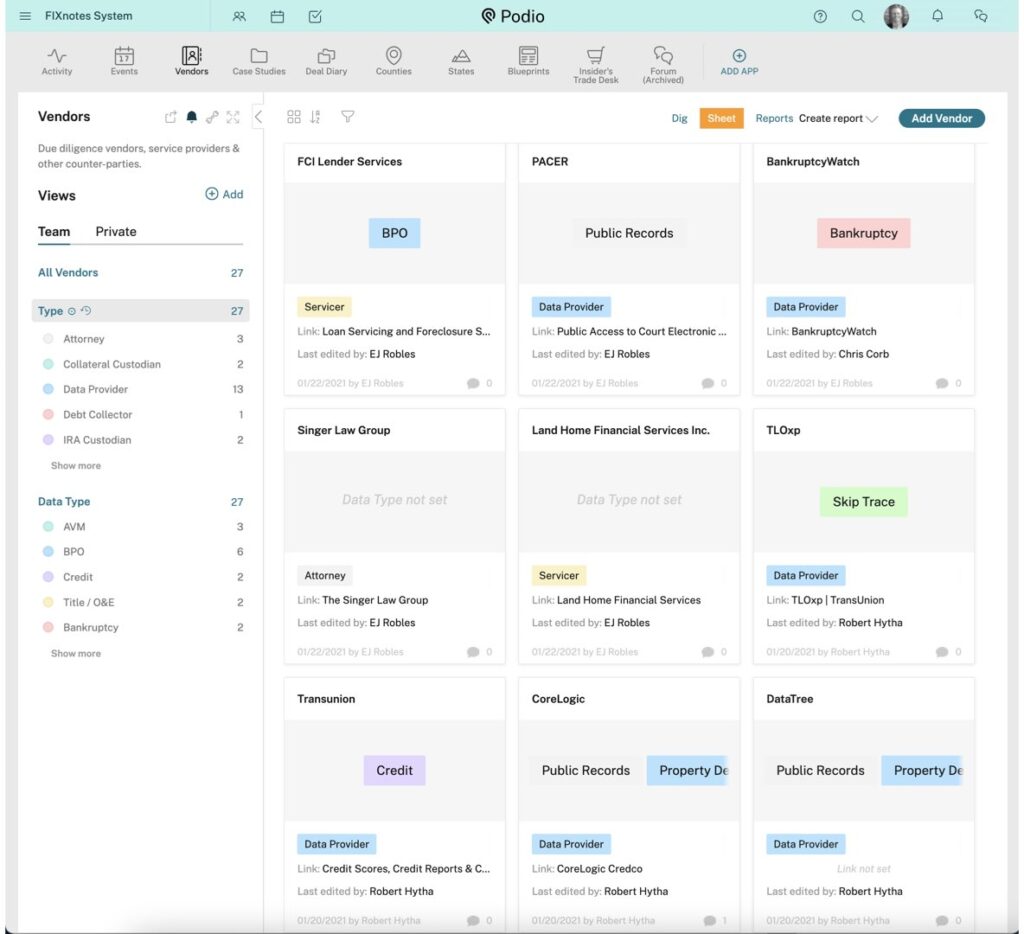The width and height of the screenshot is (1024, 934).
Task: Open the Counties app
Action: pyautogui.click(x=393, y=61)
